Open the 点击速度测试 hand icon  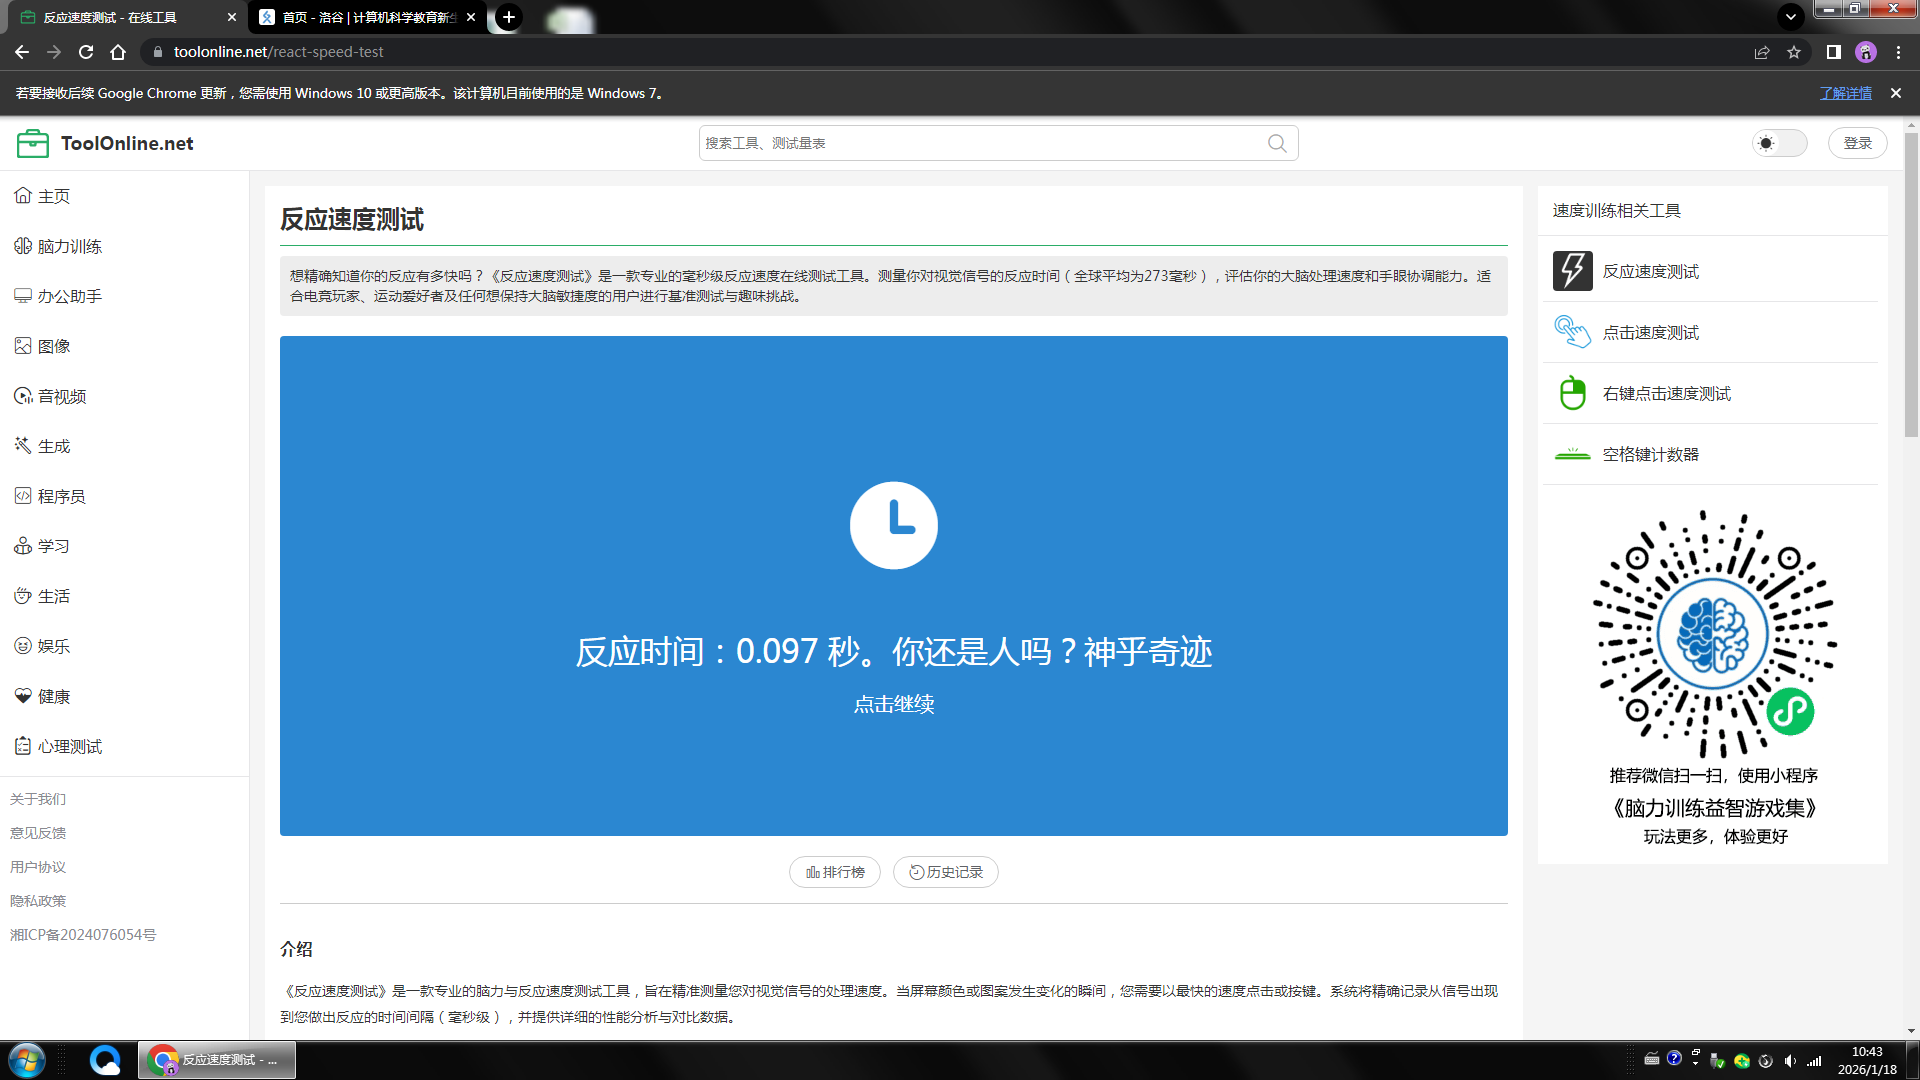(1572, 332)
